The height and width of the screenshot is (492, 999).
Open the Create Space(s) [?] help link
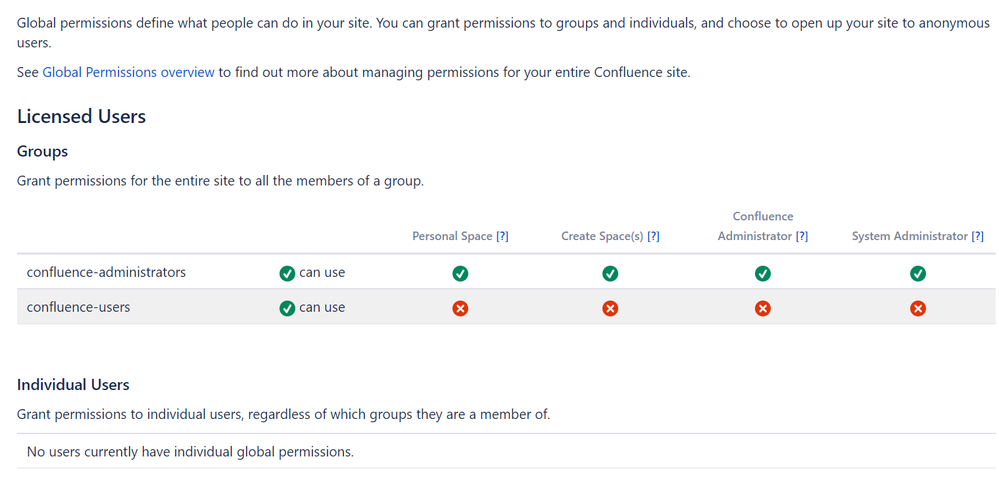pos(653,236)
